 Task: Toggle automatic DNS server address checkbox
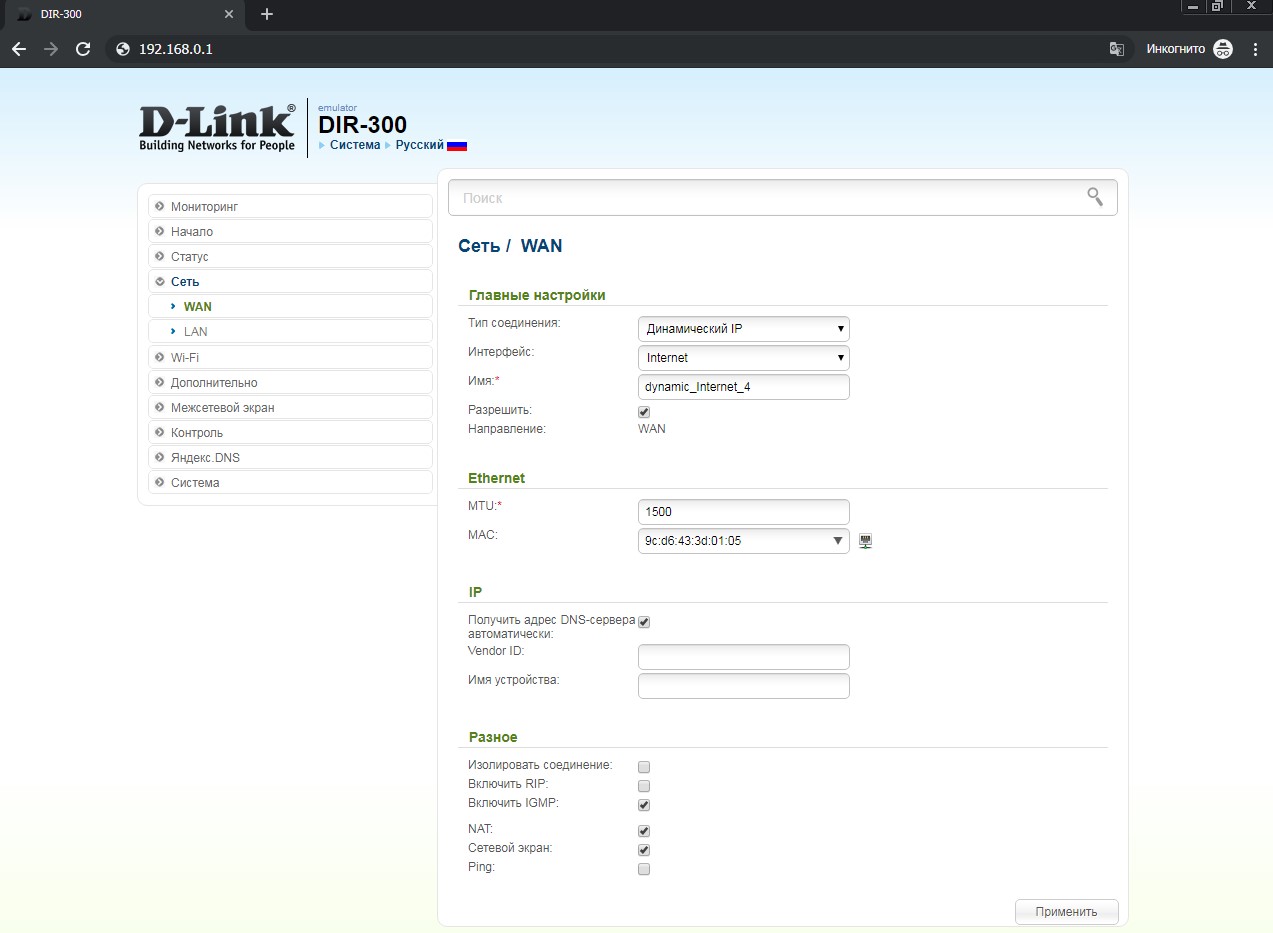pyautogui.click(x=644, y=622)
